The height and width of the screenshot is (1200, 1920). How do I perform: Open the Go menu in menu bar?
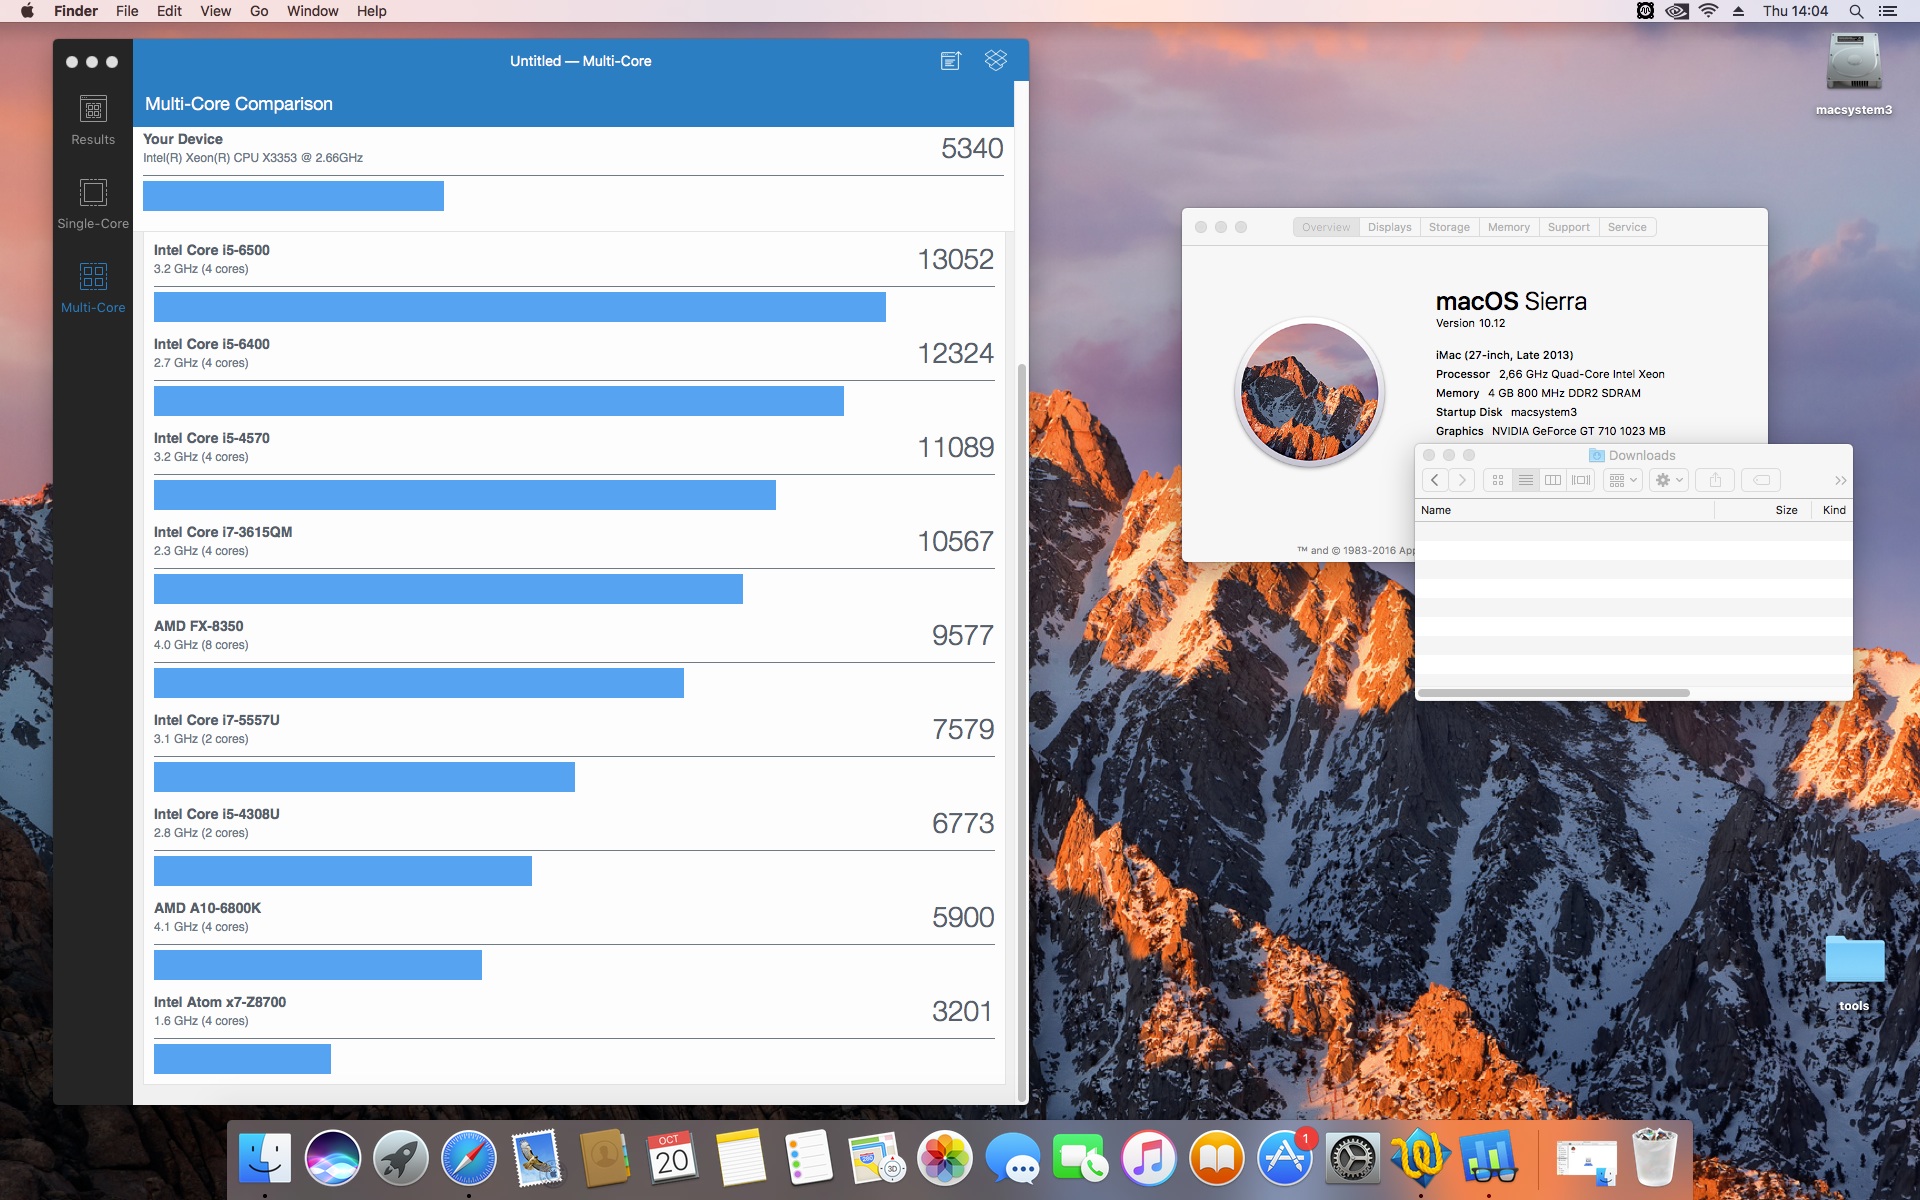click(259, 11)
